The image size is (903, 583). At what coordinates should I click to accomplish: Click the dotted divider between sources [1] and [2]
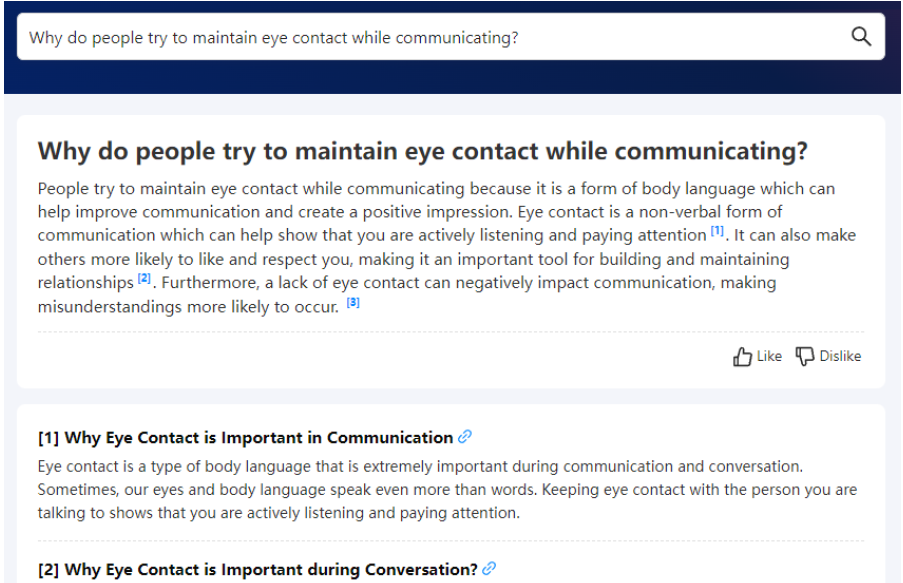[x=451, y=541]
